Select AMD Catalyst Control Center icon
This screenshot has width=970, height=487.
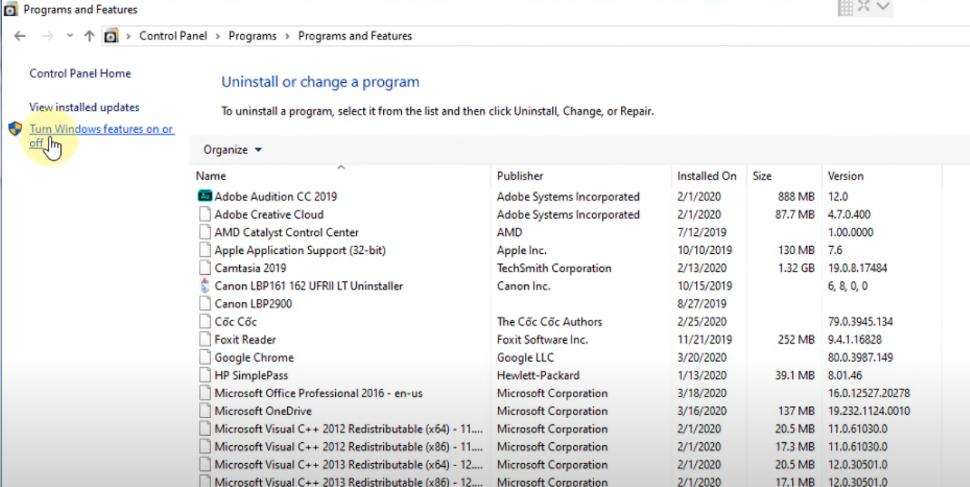point(205,232)
